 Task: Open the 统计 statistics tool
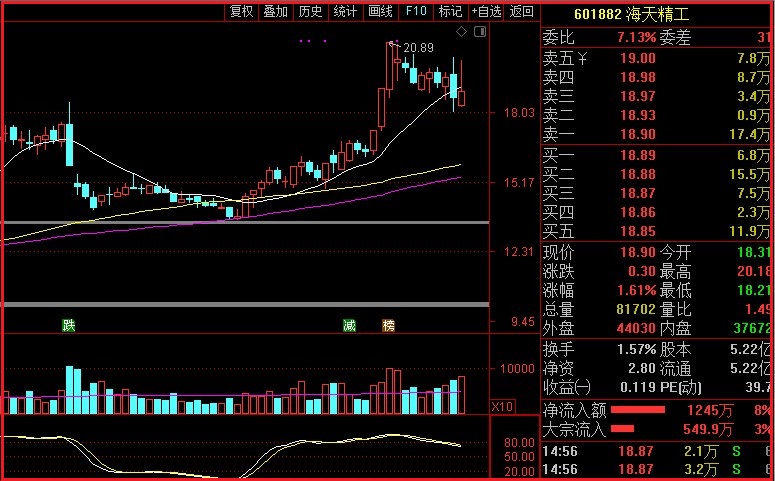tap(345, 11)
